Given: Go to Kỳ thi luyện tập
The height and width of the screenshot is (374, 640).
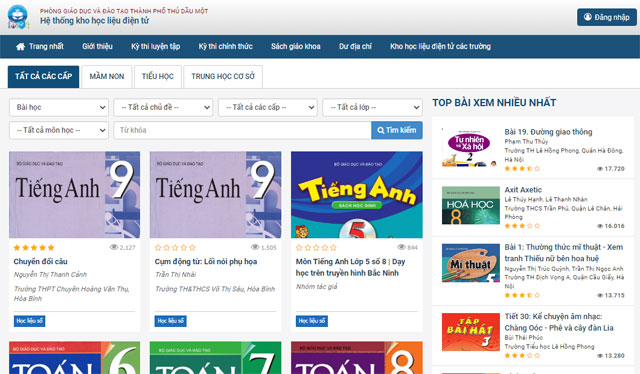Looking at the screenshot, I should coord(156,47).
